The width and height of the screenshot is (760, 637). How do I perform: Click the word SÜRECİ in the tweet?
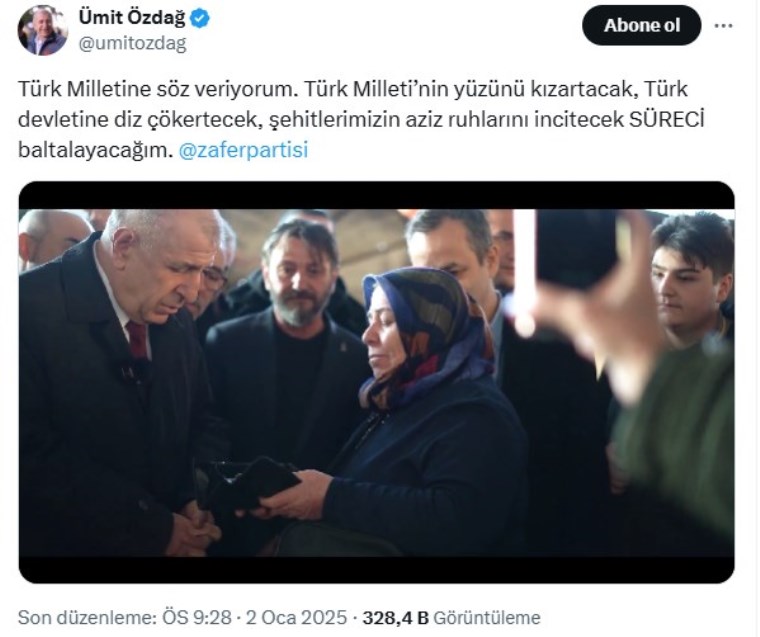(666, 119)
